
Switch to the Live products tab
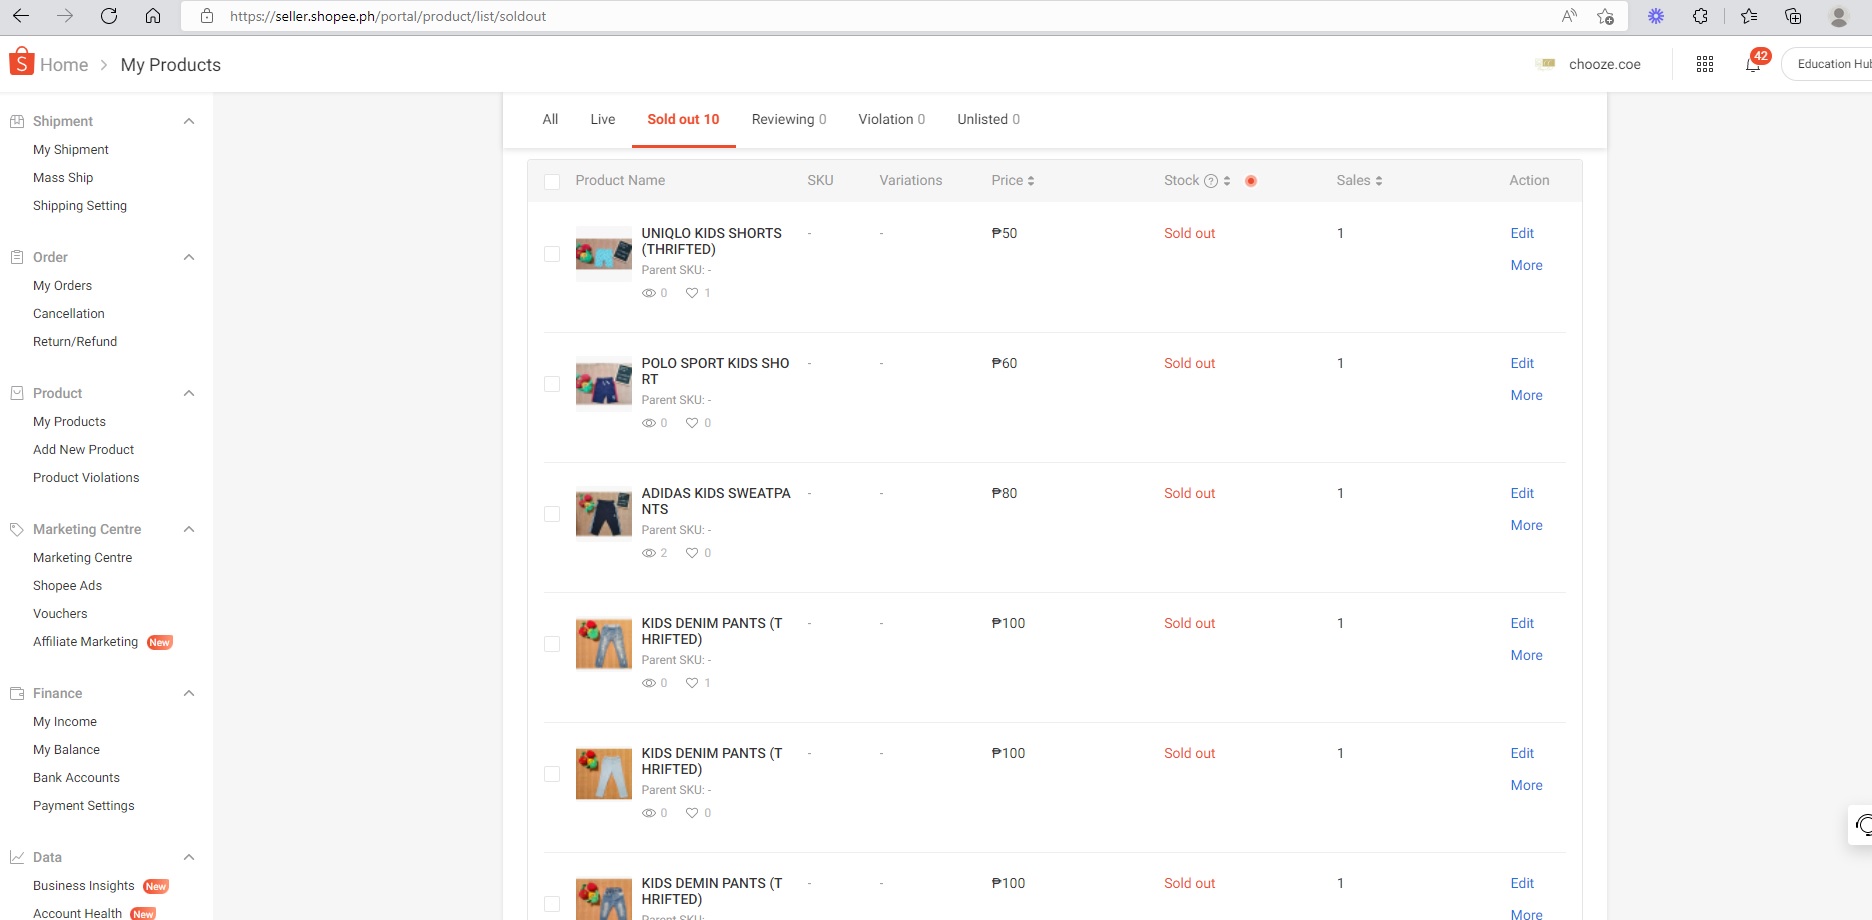pos(603,119)
